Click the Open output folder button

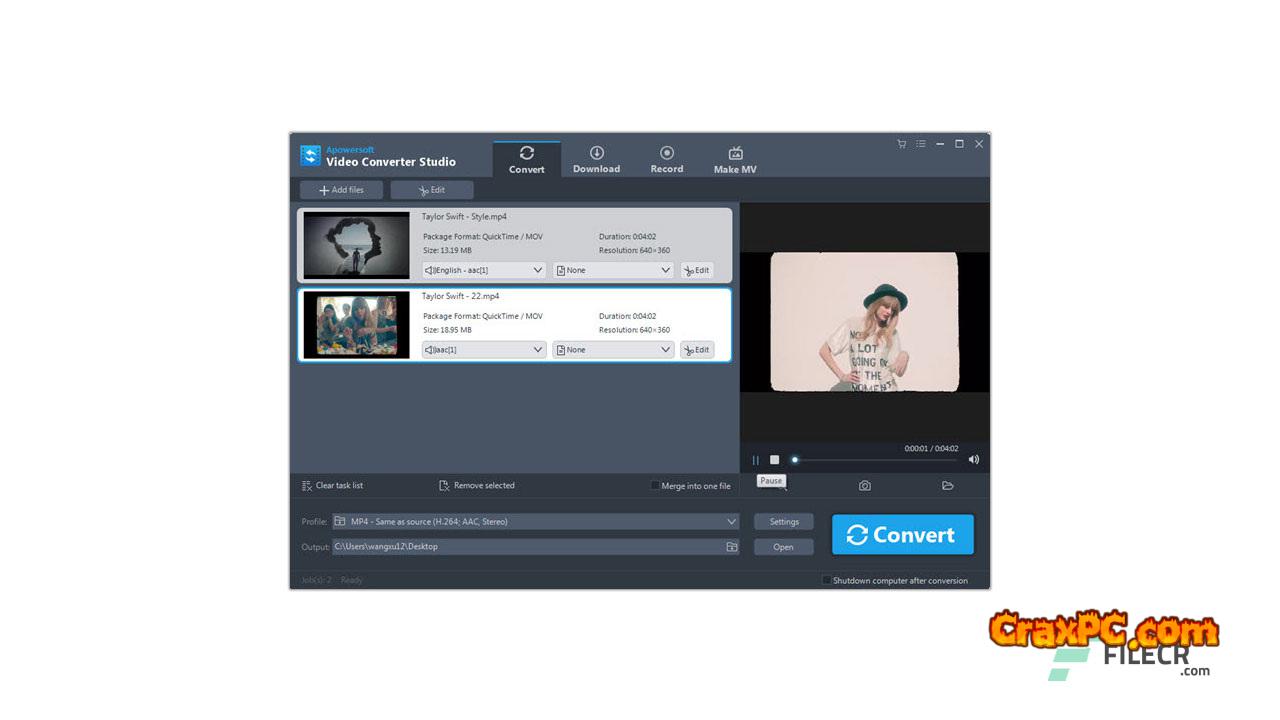click(x=784, y=547)
